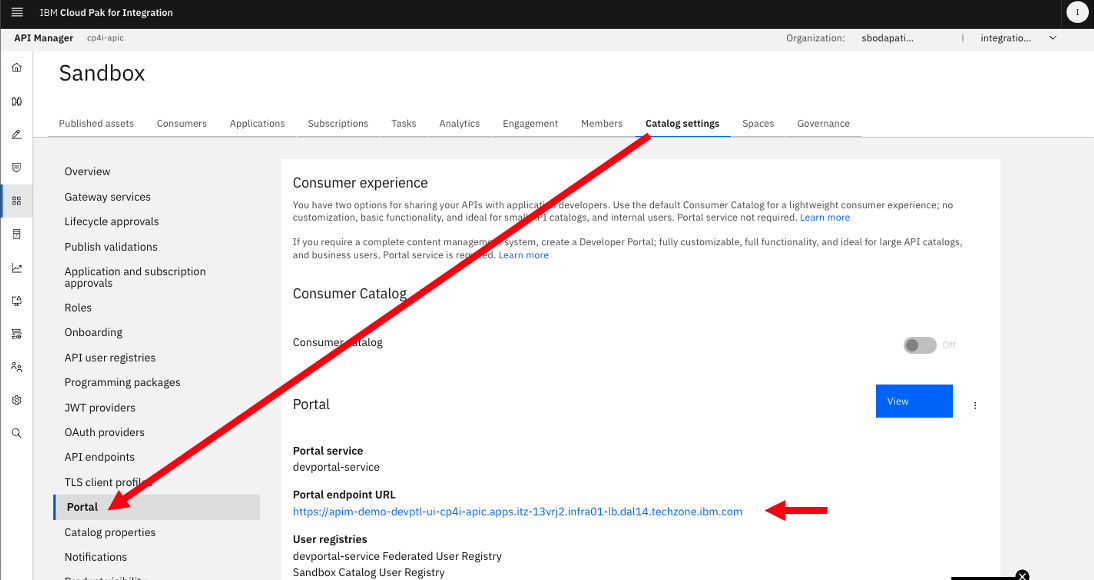Image resolution: width=1094 pixels, height=580 pixels.
Task: Click the shield-shaped sidebar icon
Action: pos(17,168)
